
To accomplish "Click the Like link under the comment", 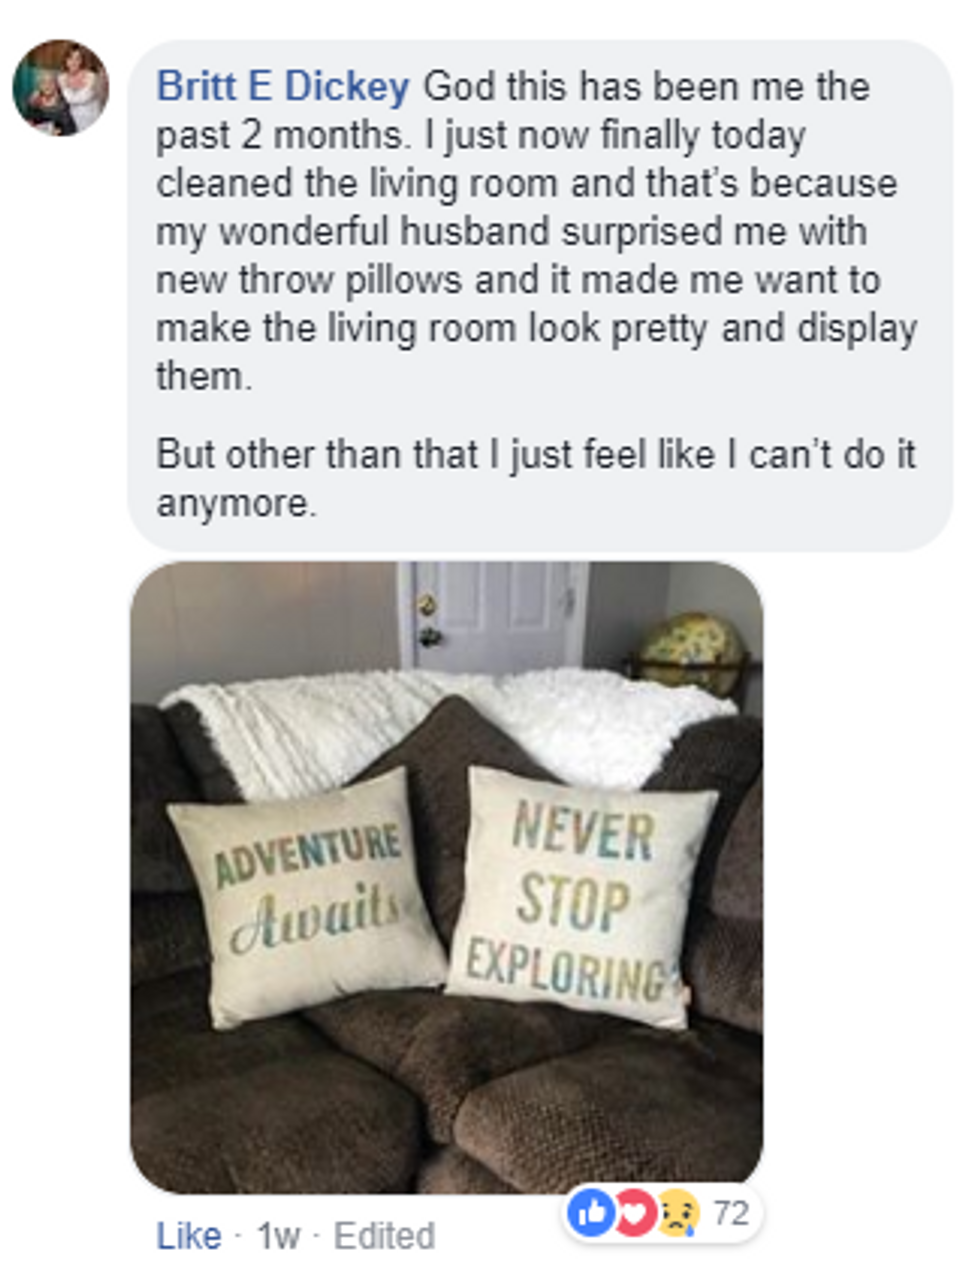I will [x=188, y=1236].
